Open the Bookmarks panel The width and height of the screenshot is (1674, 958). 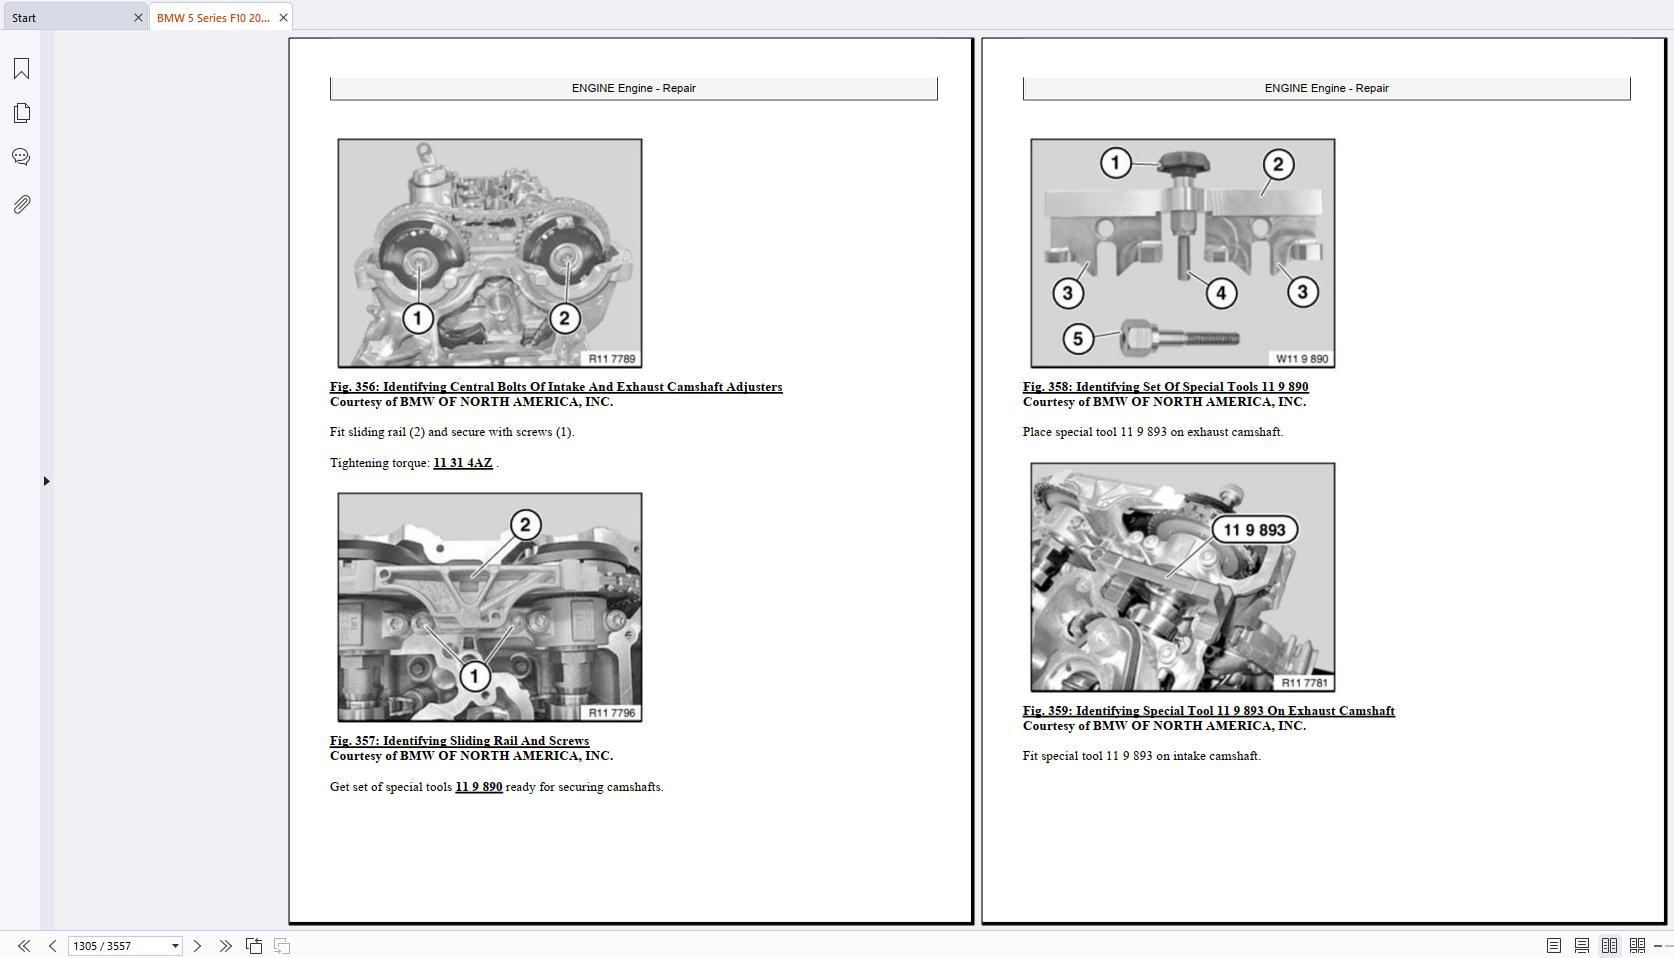pos(22,68)
